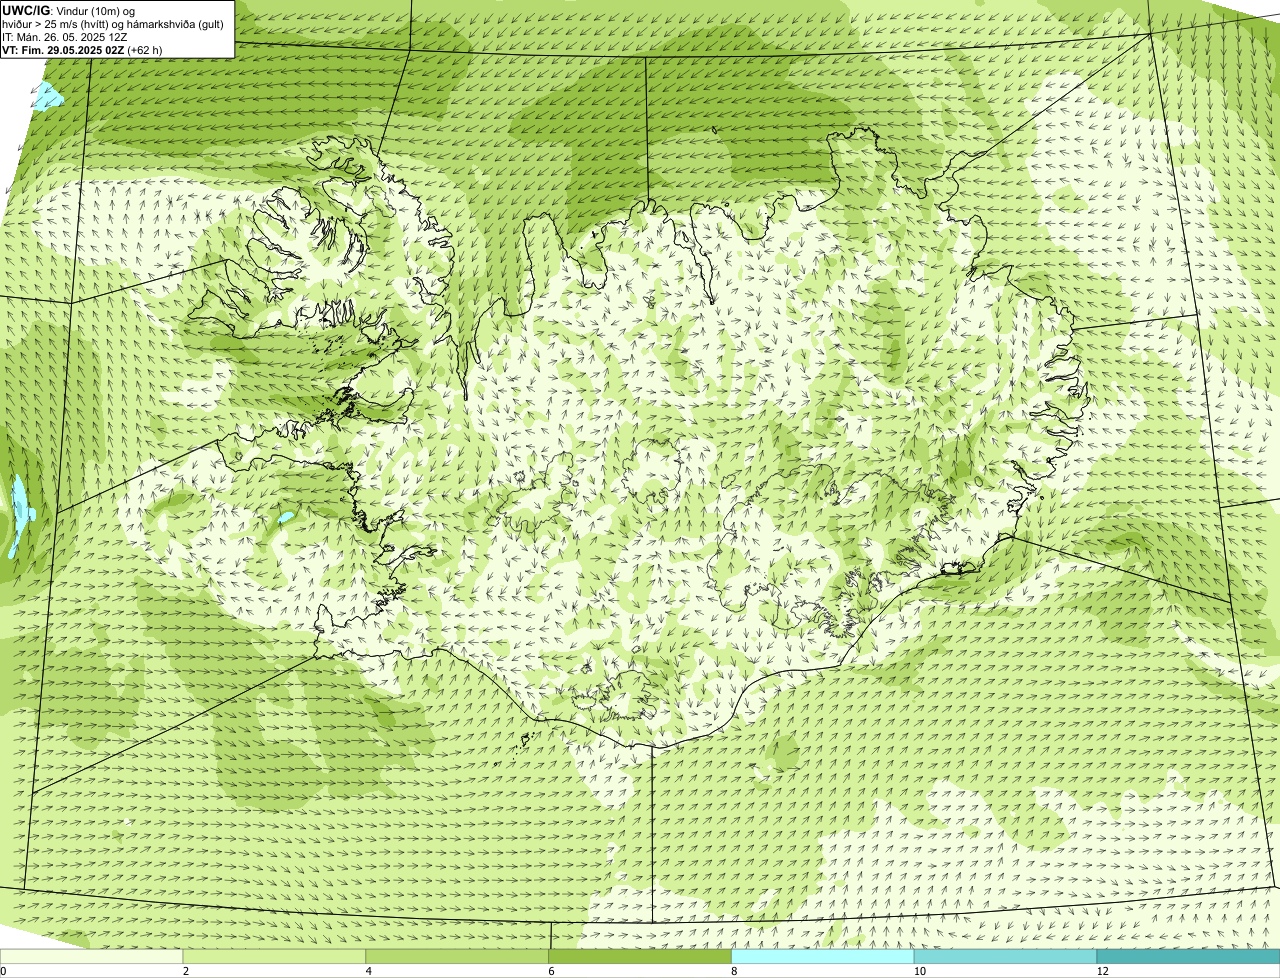Click the legend scale label '0'
The image size is (1280, 978).
(3, 971)
